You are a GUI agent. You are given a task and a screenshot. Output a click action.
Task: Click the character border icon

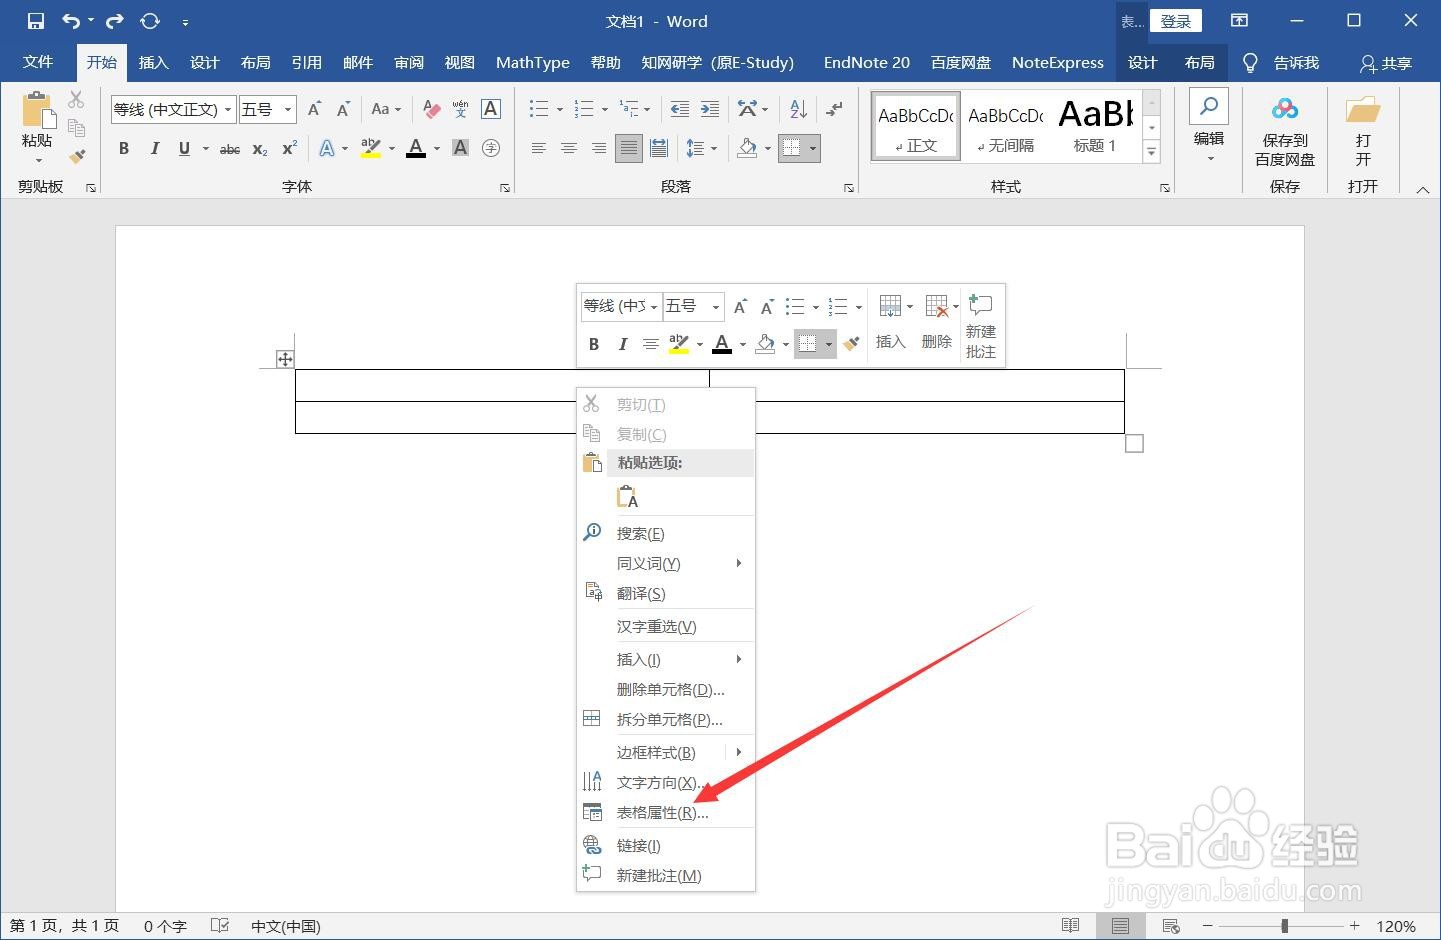point(491,109)
